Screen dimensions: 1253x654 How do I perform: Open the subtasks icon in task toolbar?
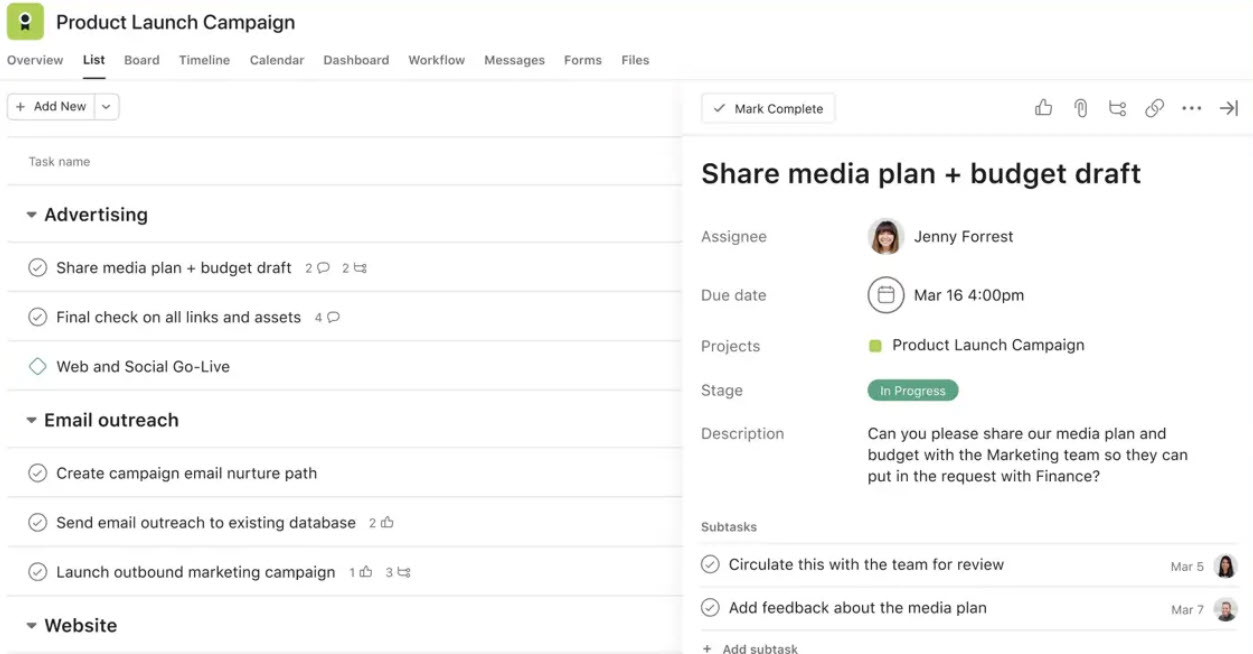tap(1117, 107)
